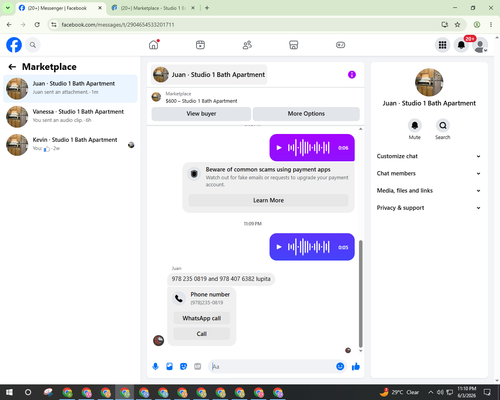Click the View buyer button

point(201,114)
